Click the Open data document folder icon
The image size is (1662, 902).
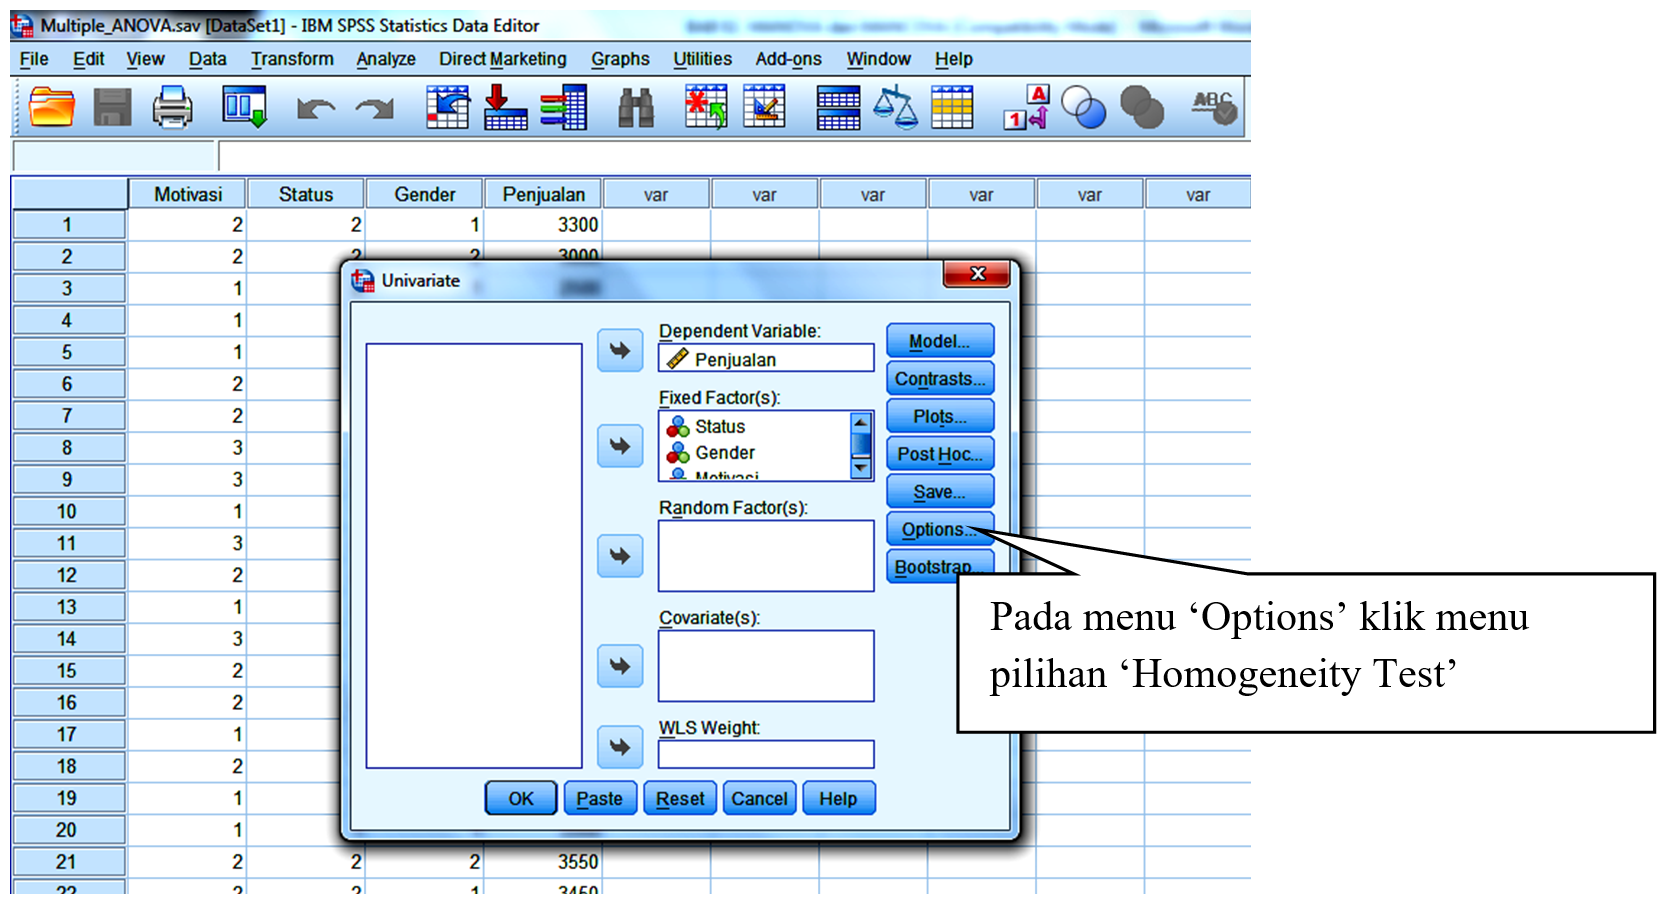pos(52,107)
